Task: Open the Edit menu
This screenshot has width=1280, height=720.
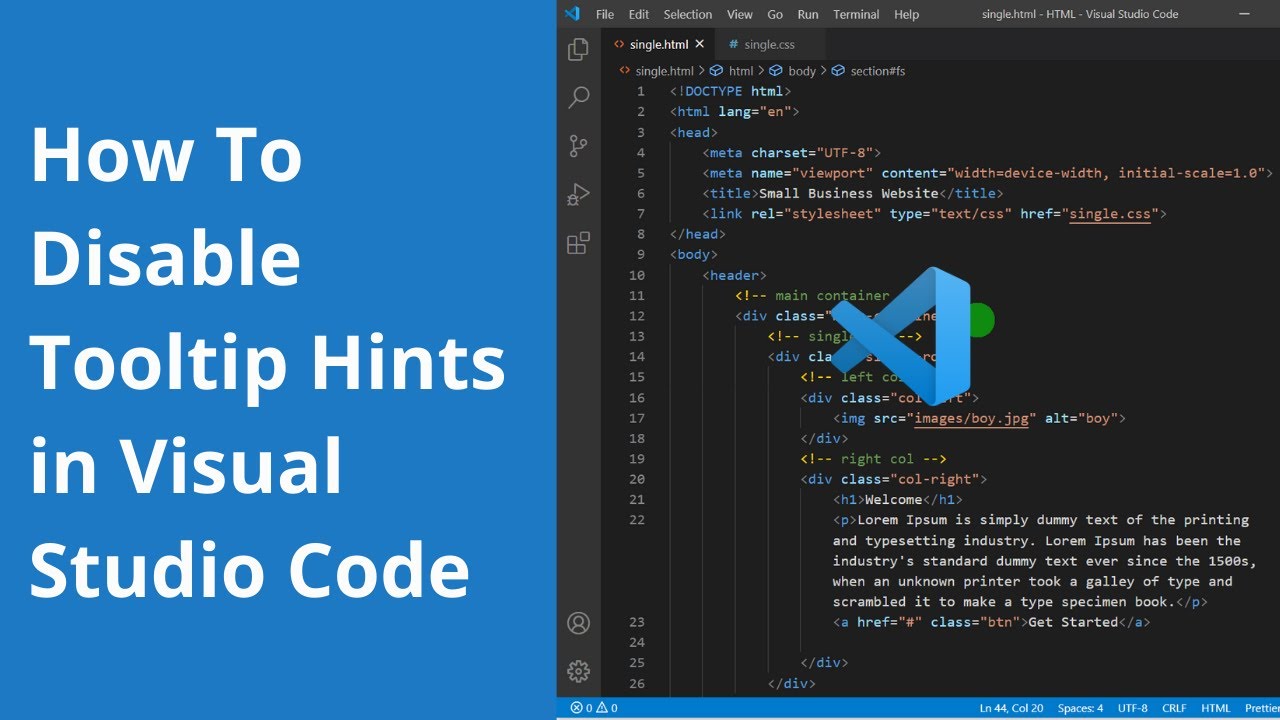Action: tap(639, 14)
